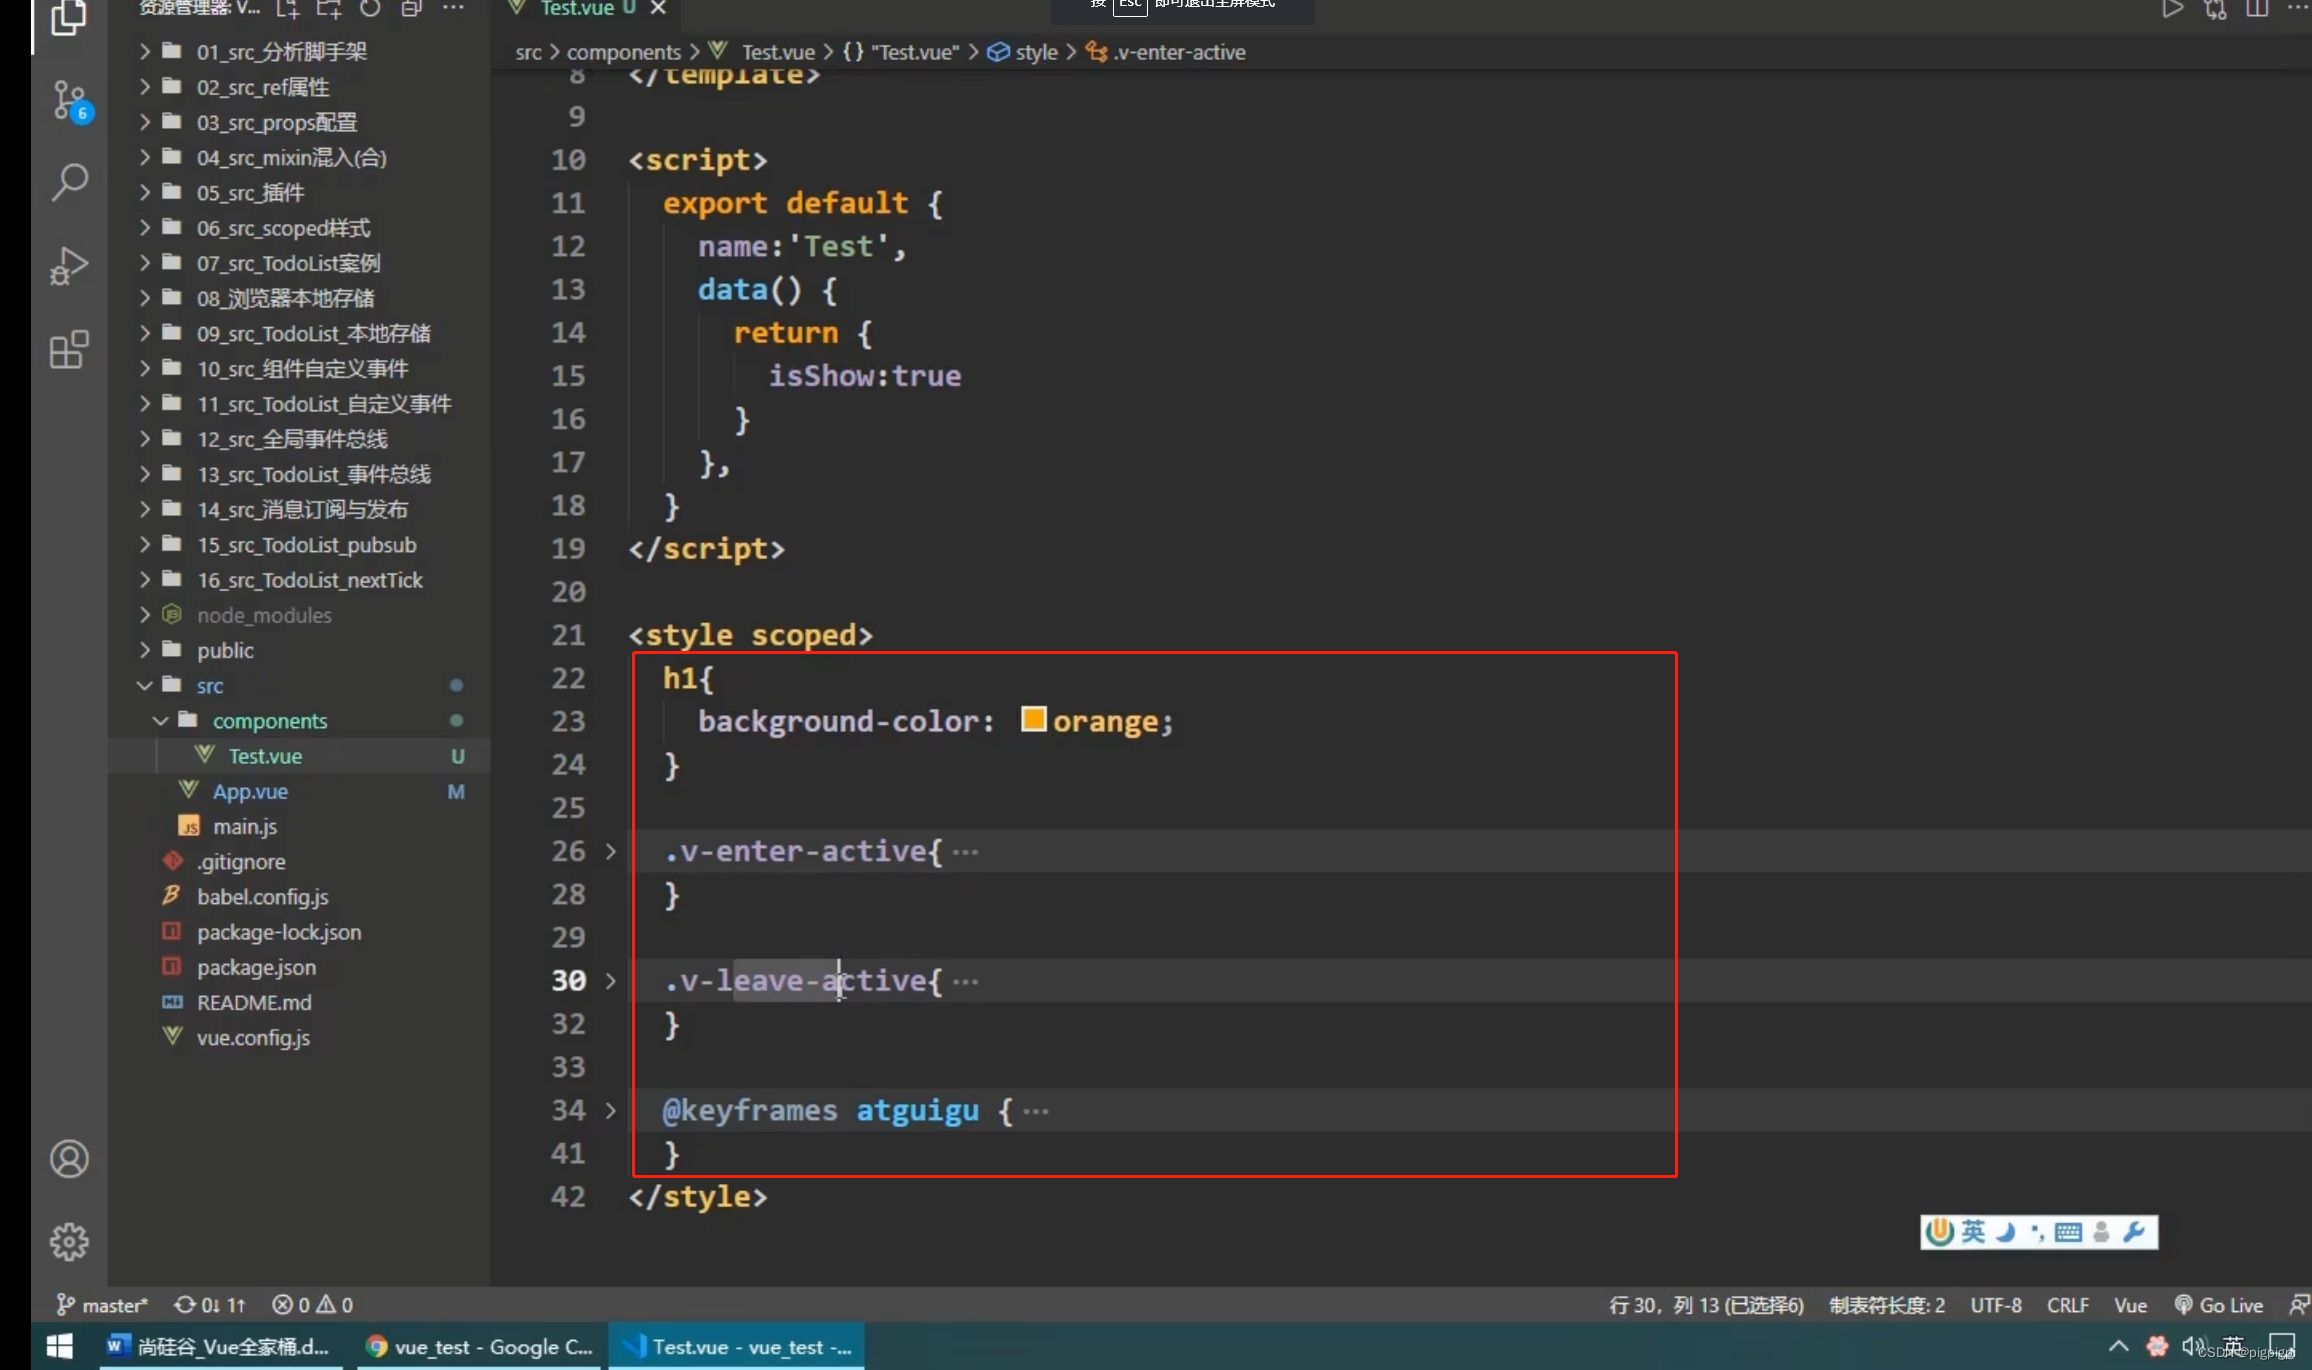Open IME soft keyboard icon

[x=2068, y=1232]
